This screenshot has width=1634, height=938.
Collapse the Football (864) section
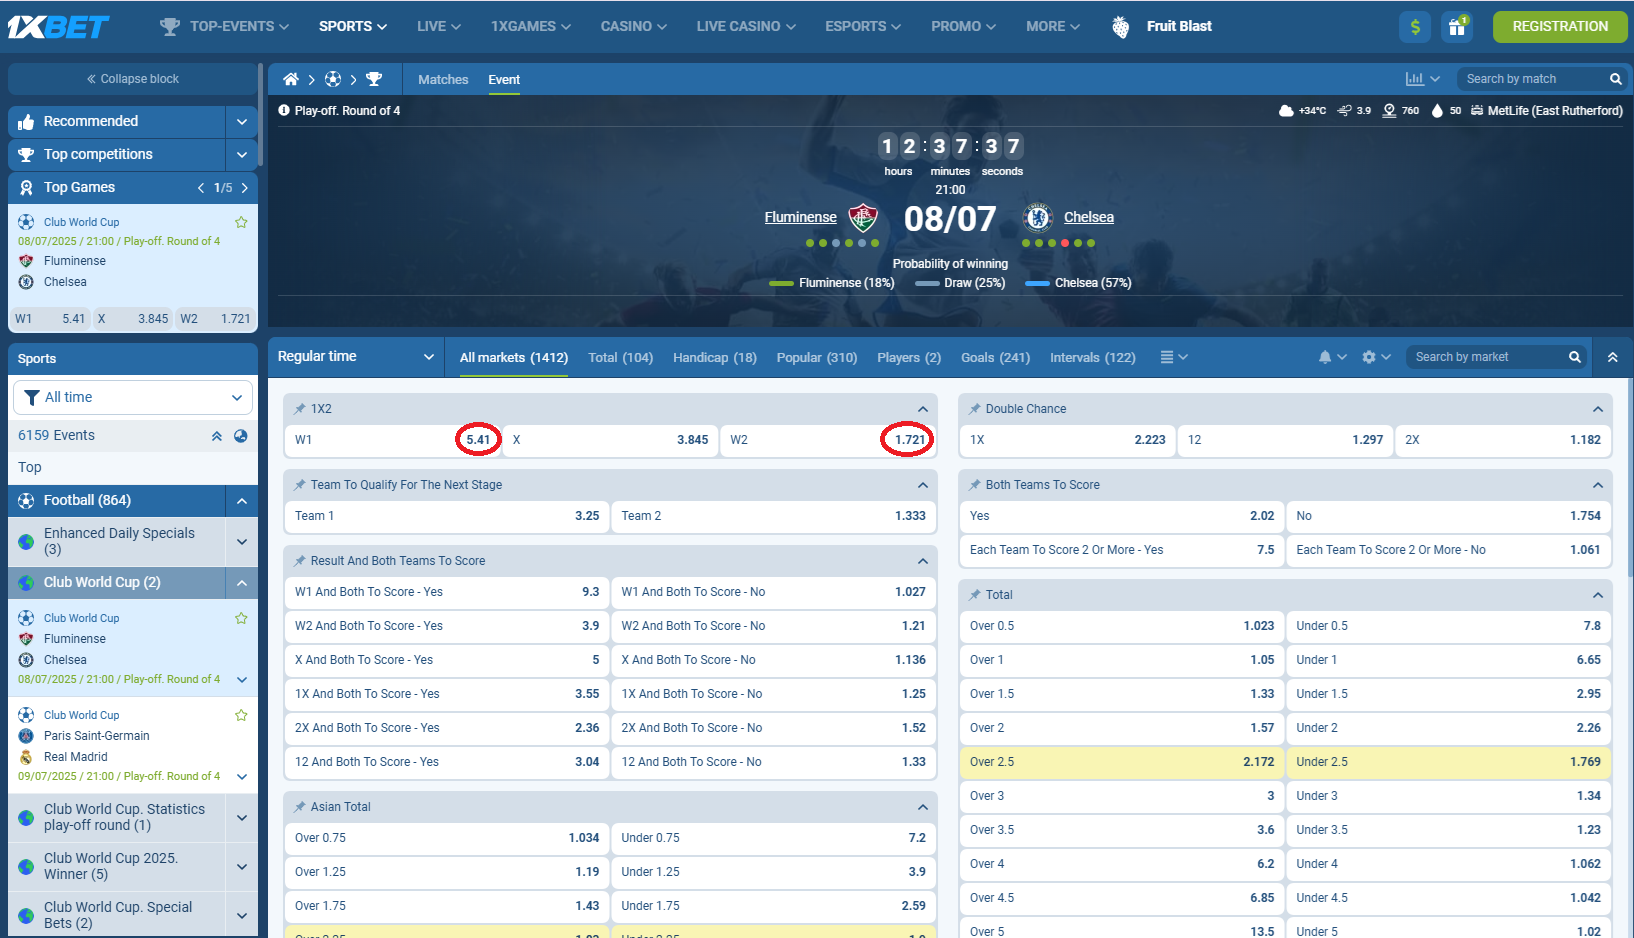[241, 501]
